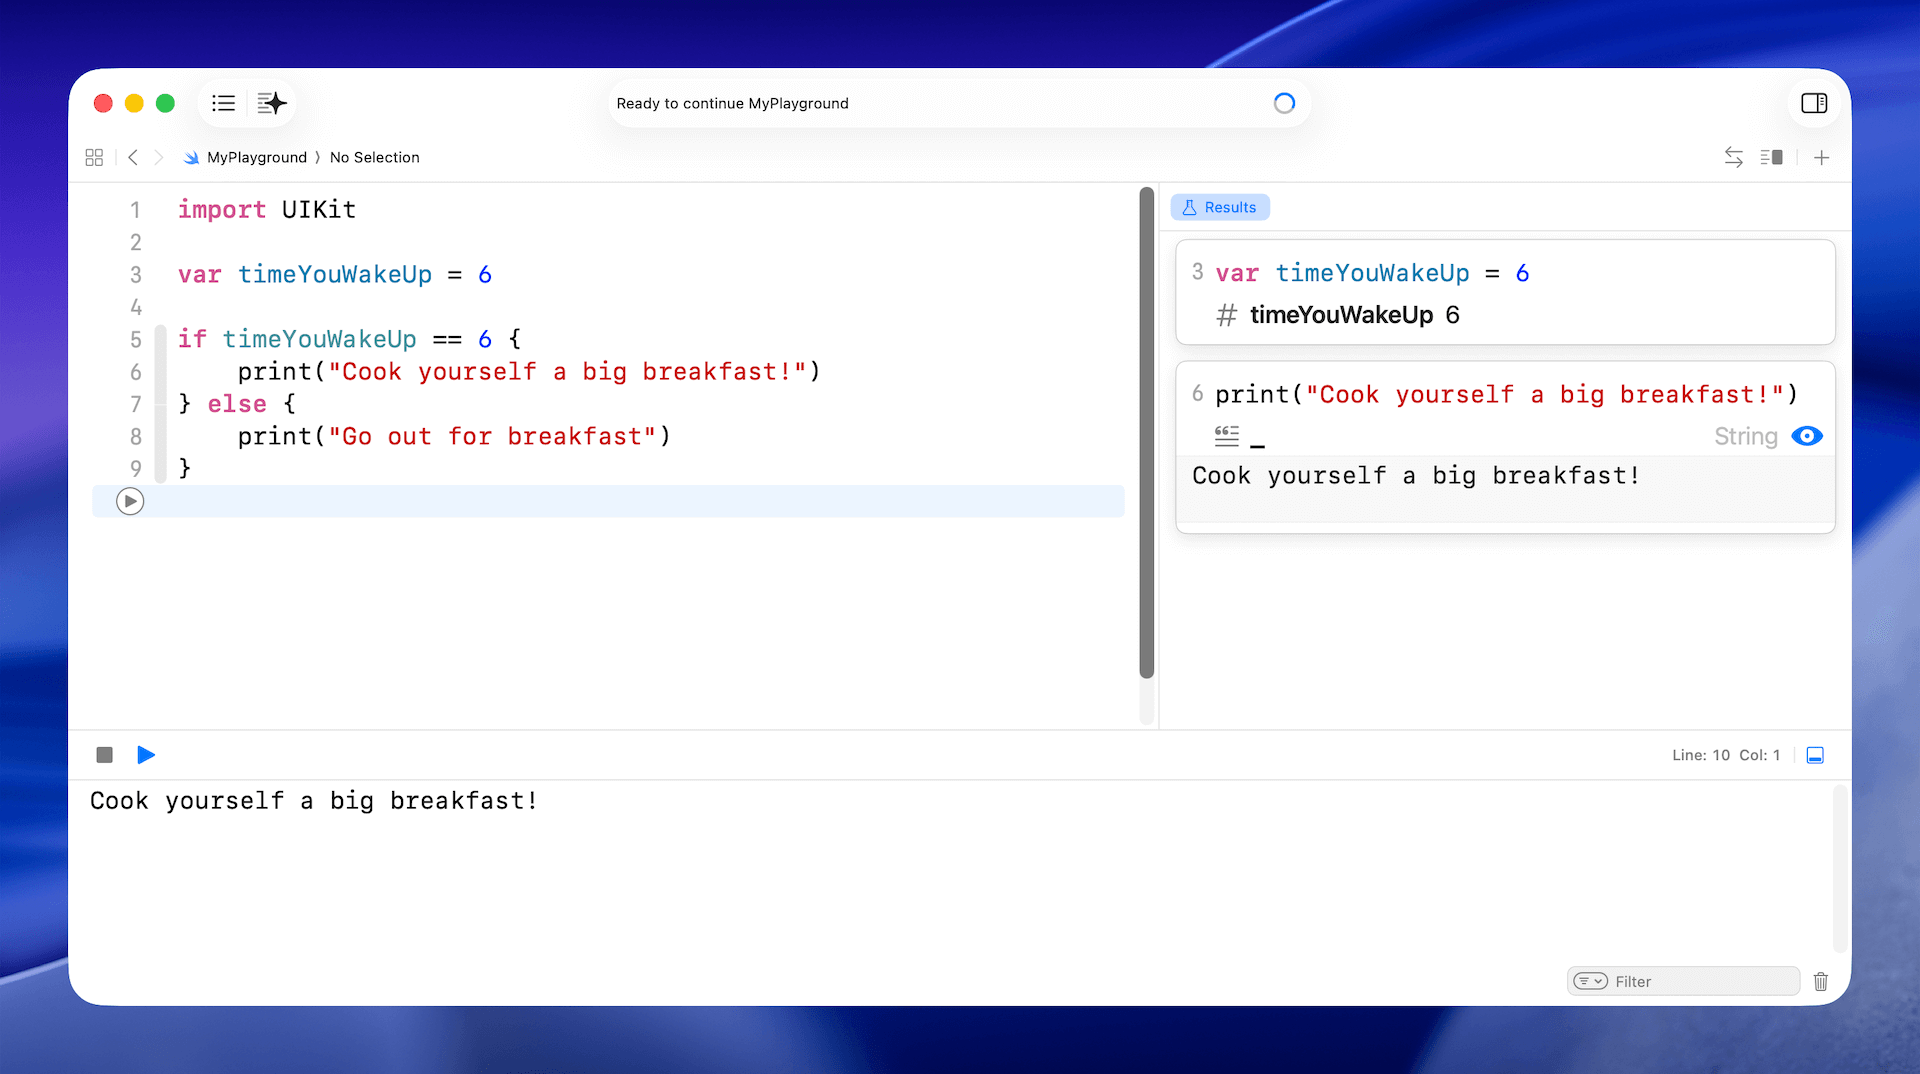Click MyPlayground in the breadcrumb path
Viewport: 1920px width, 1074px height.
point(256,157)
